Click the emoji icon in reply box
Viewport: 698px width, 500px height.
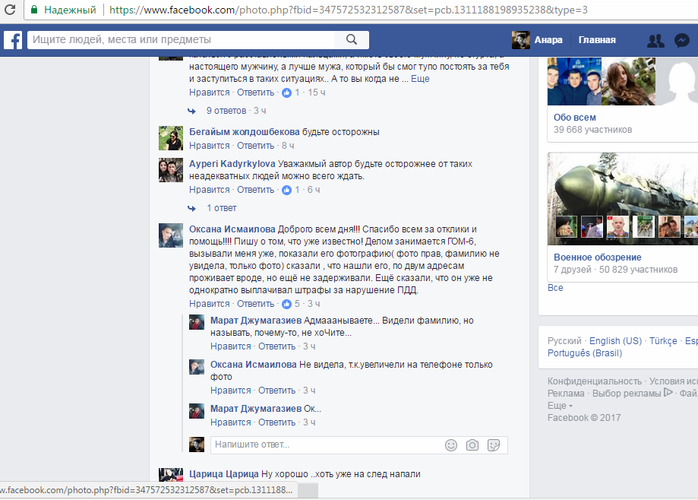(x=451, y=444)
